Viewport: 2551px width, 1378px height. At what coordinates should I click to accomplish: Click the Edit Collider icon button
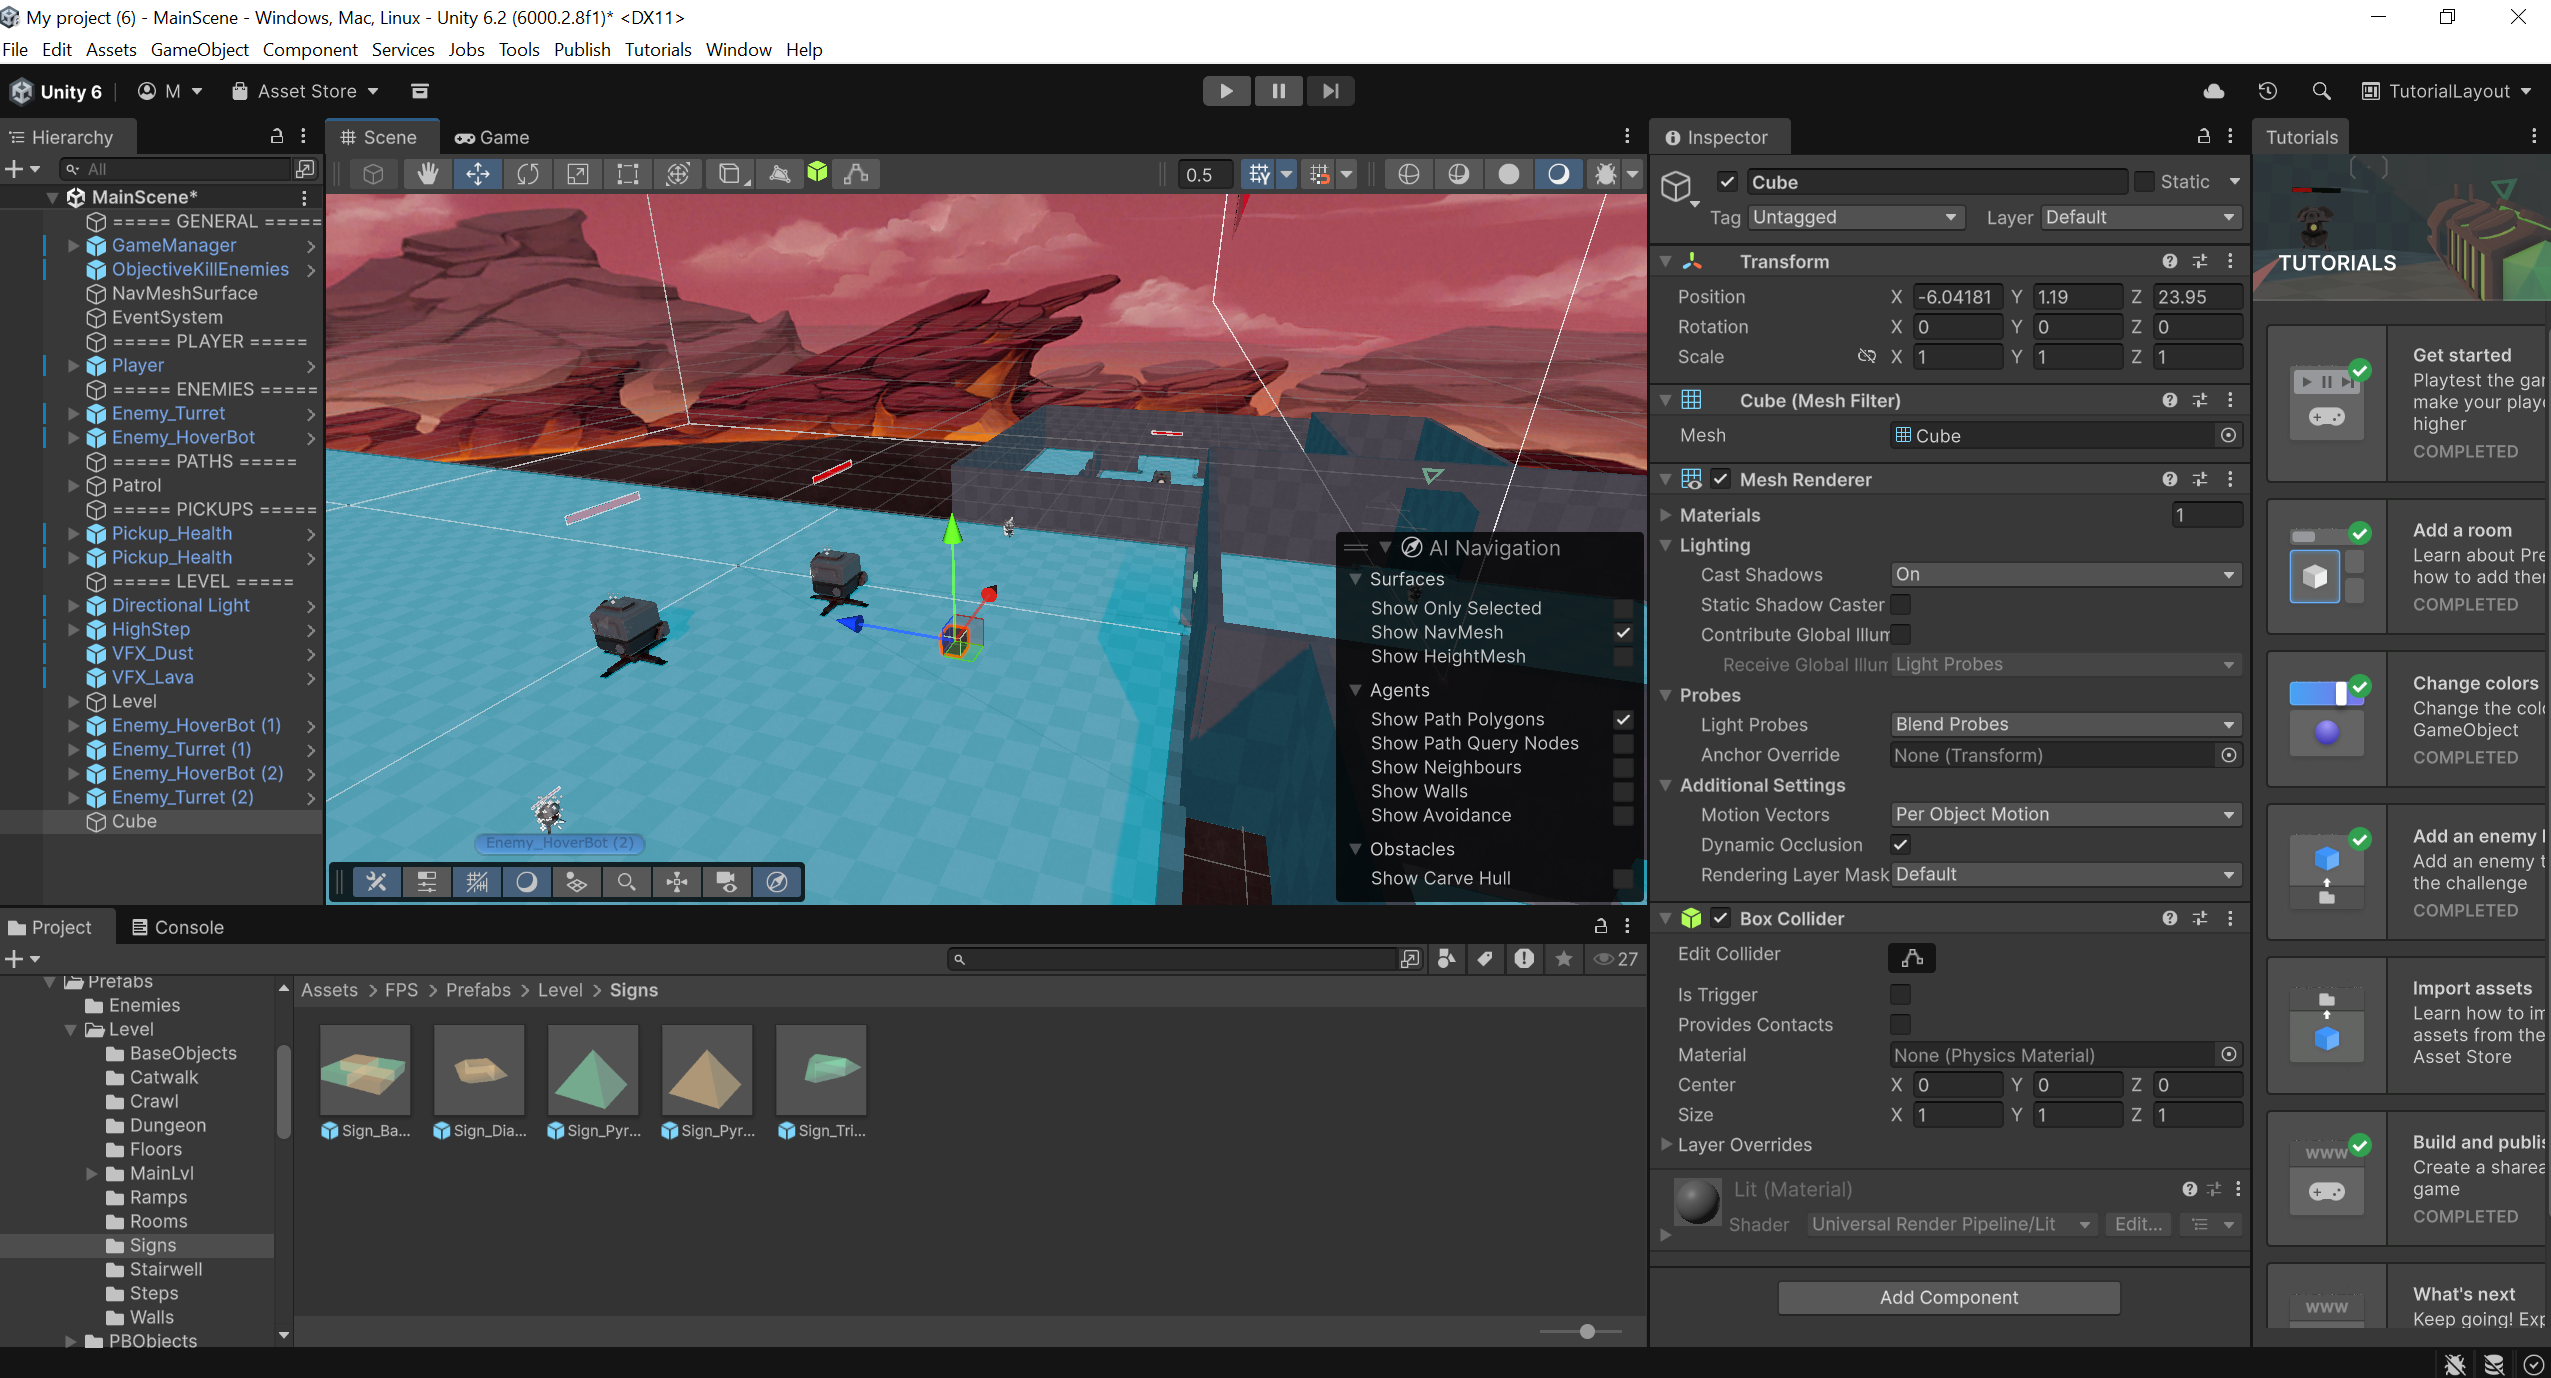tap(1912, 957)
